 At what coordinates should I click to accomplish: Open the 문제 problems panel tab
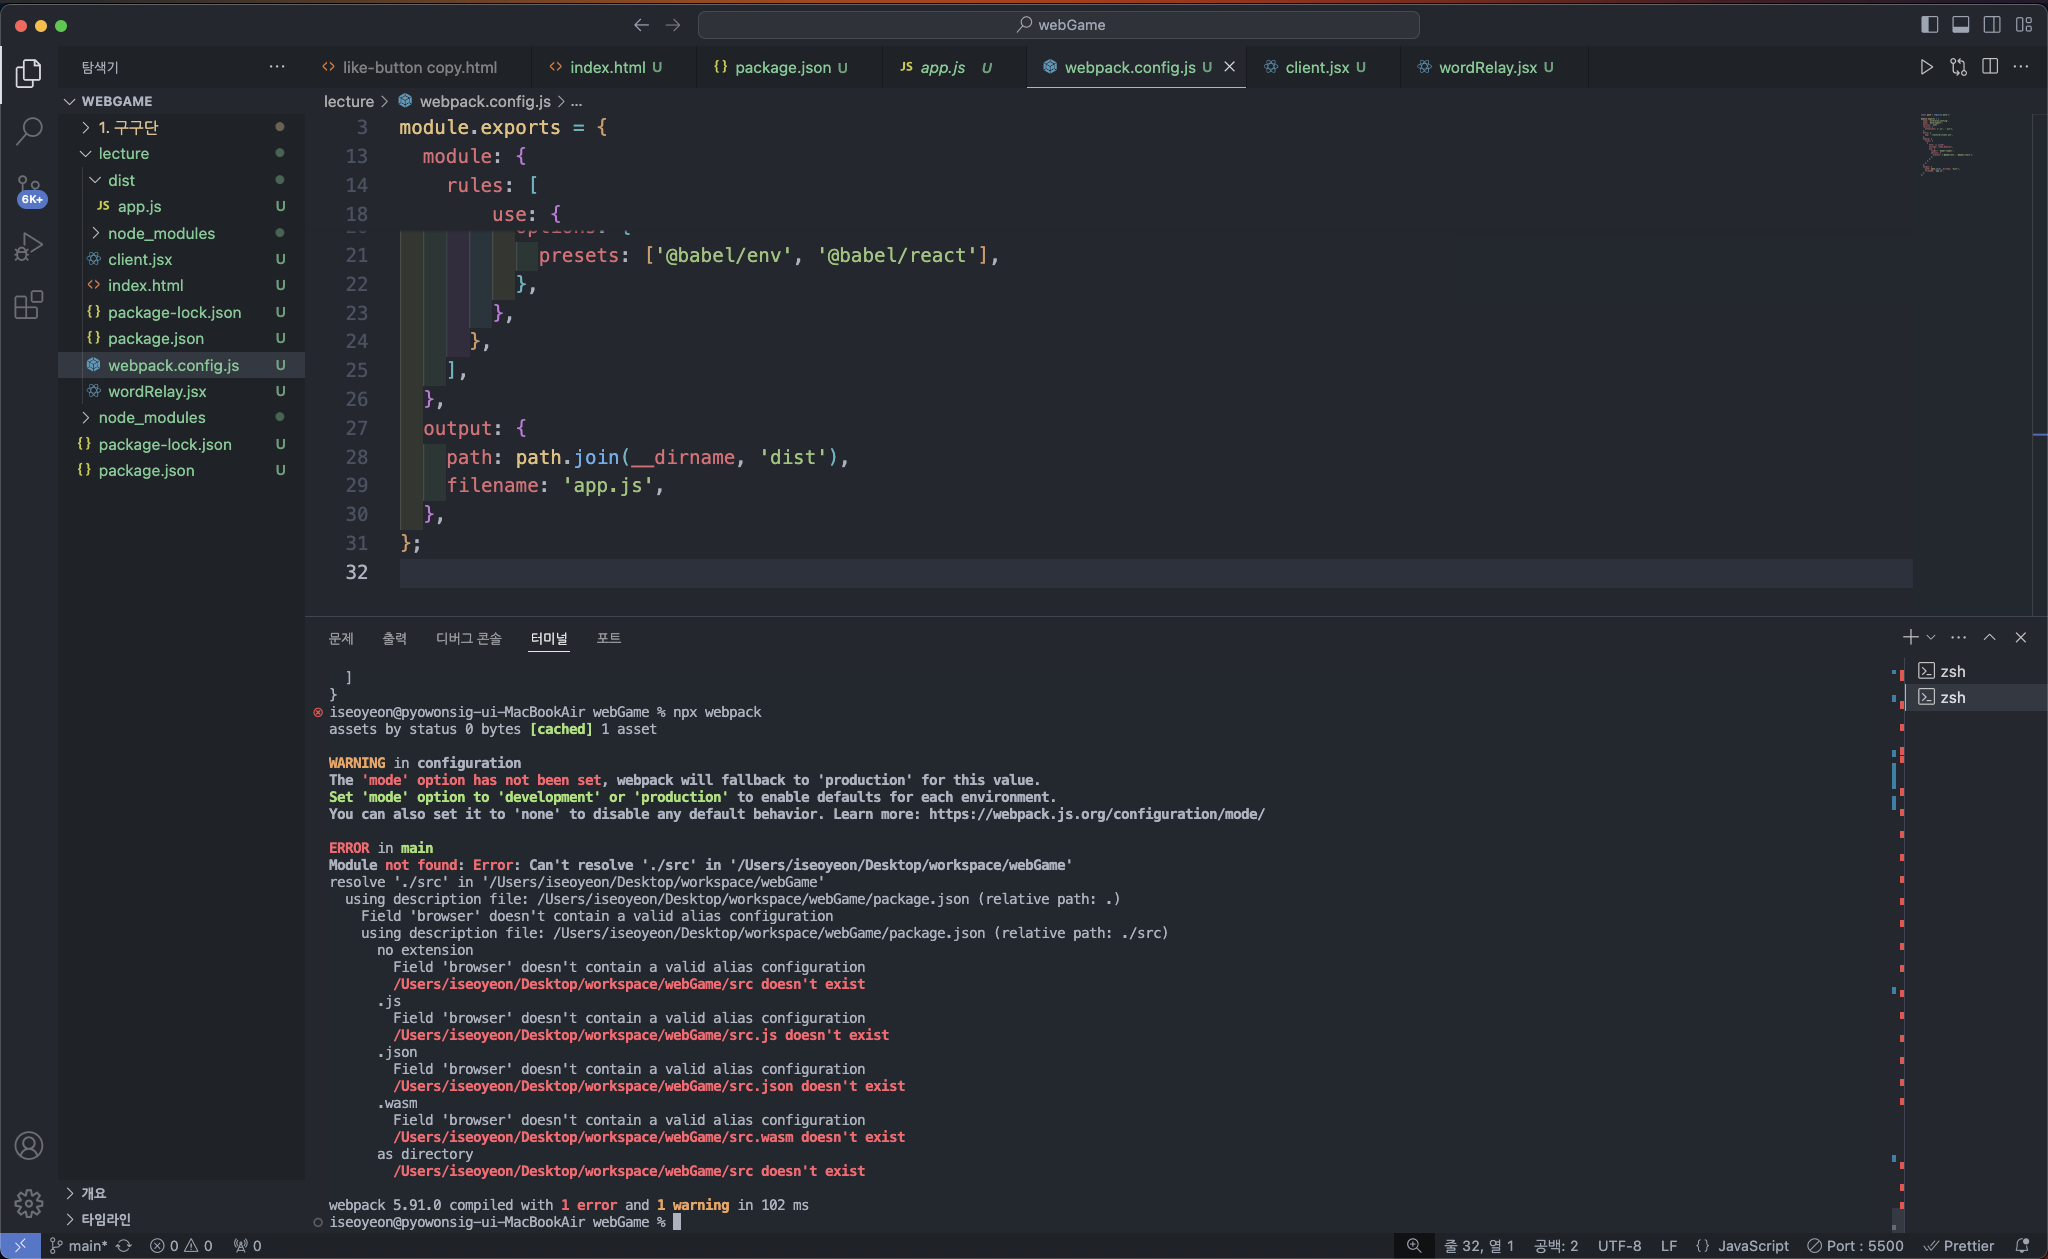[x=341, y=638]
